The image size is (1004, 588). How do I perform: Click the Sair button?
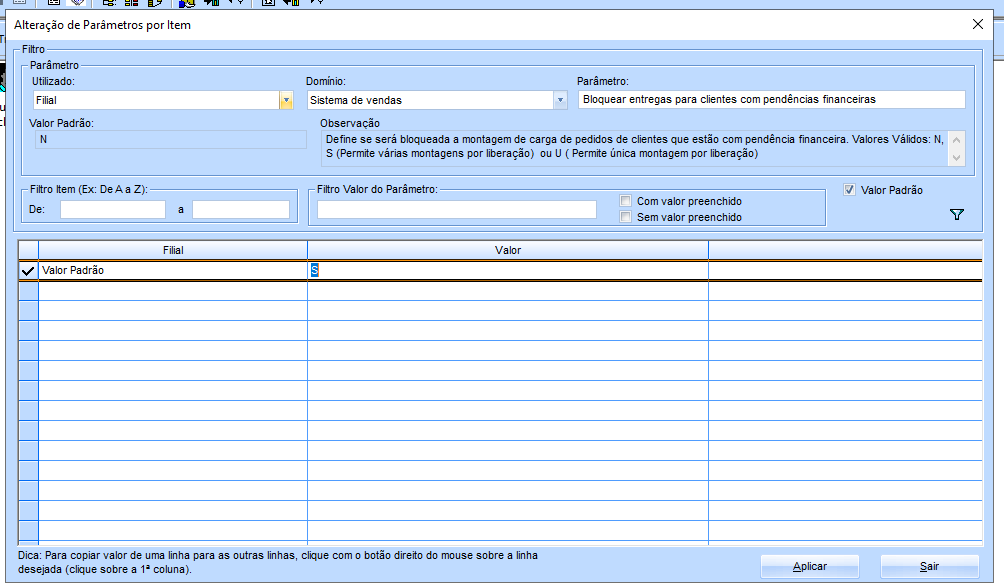click(929, 566)
